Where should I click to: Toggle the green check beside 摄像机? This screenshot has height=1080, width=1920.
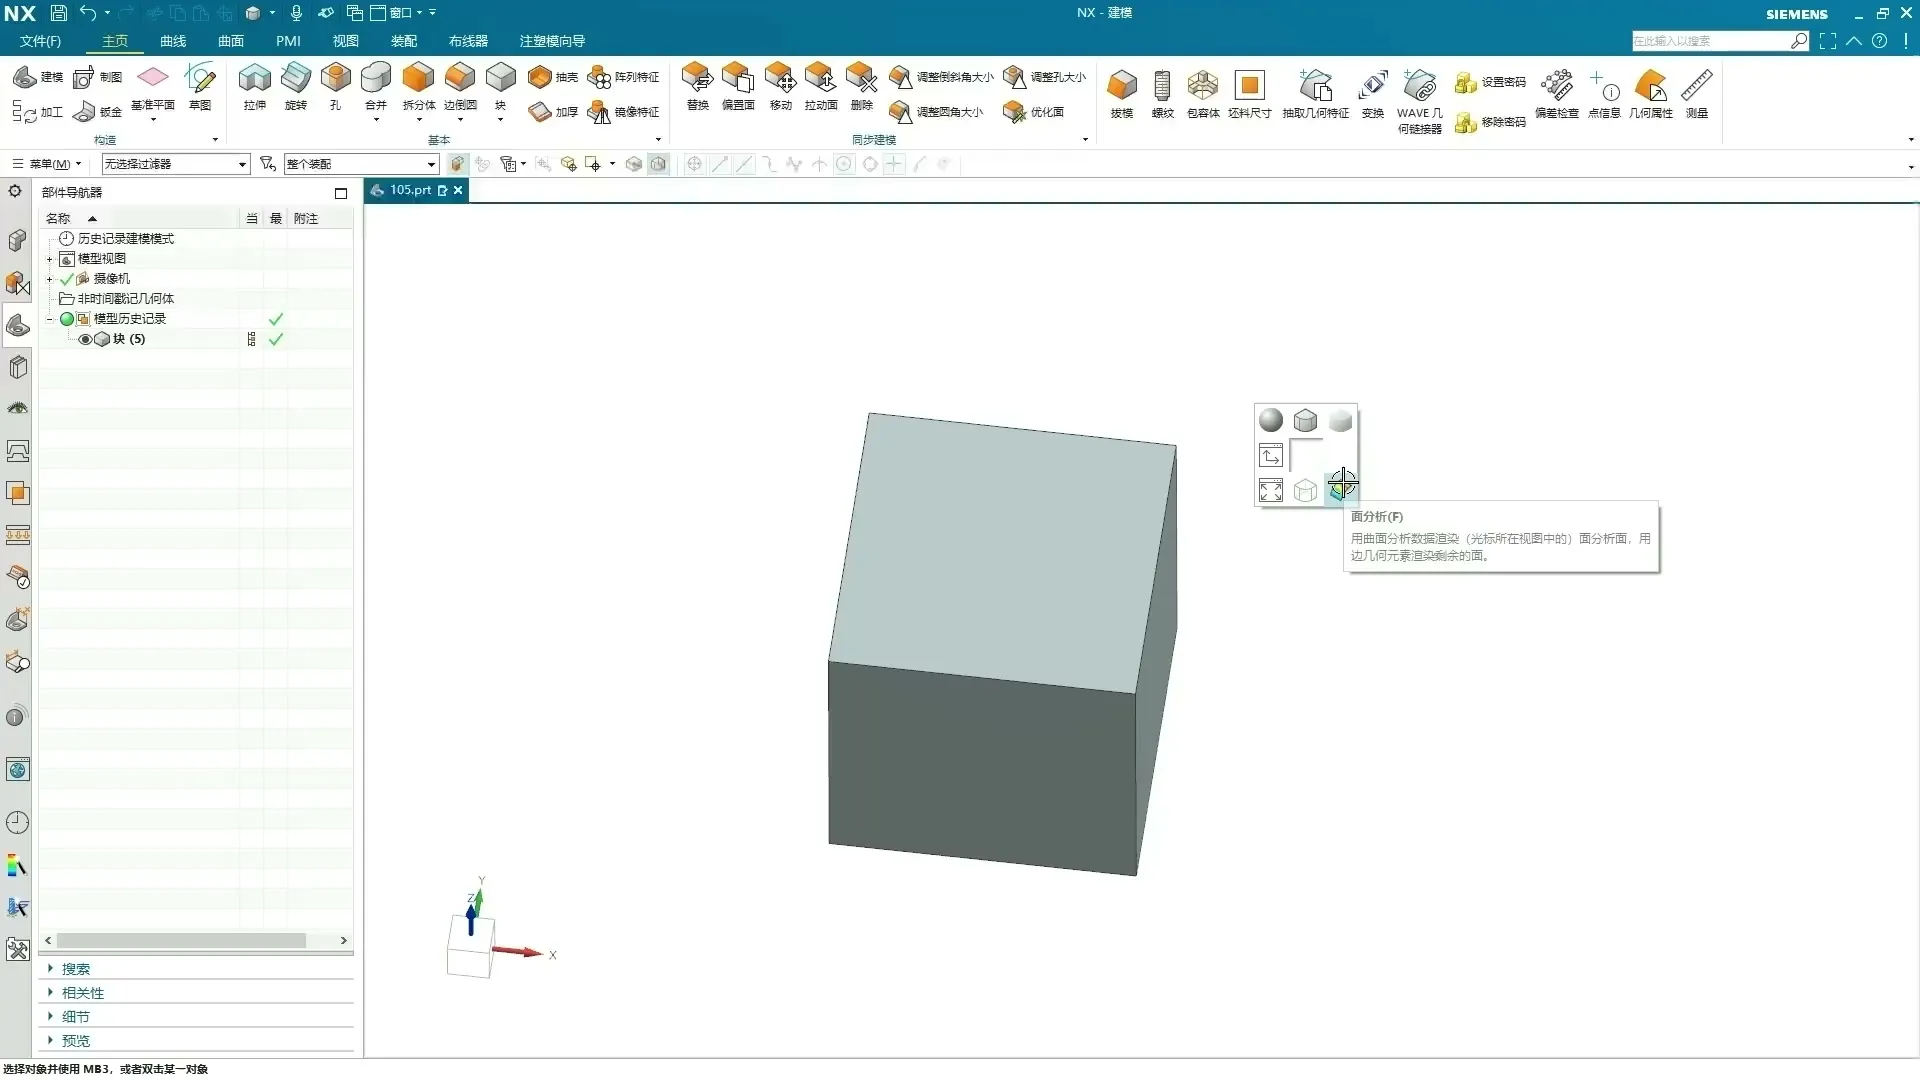[67, 279]
